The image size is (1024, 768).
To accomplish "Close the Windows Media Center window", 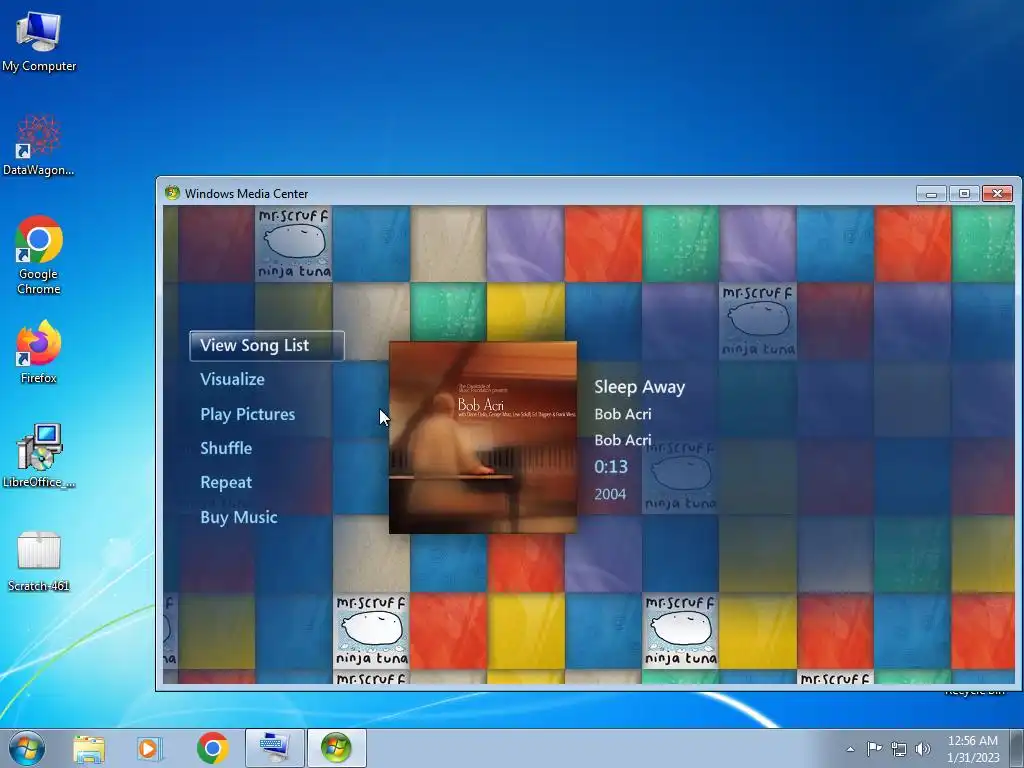I will pyautogui.click(x=997, y=193).
